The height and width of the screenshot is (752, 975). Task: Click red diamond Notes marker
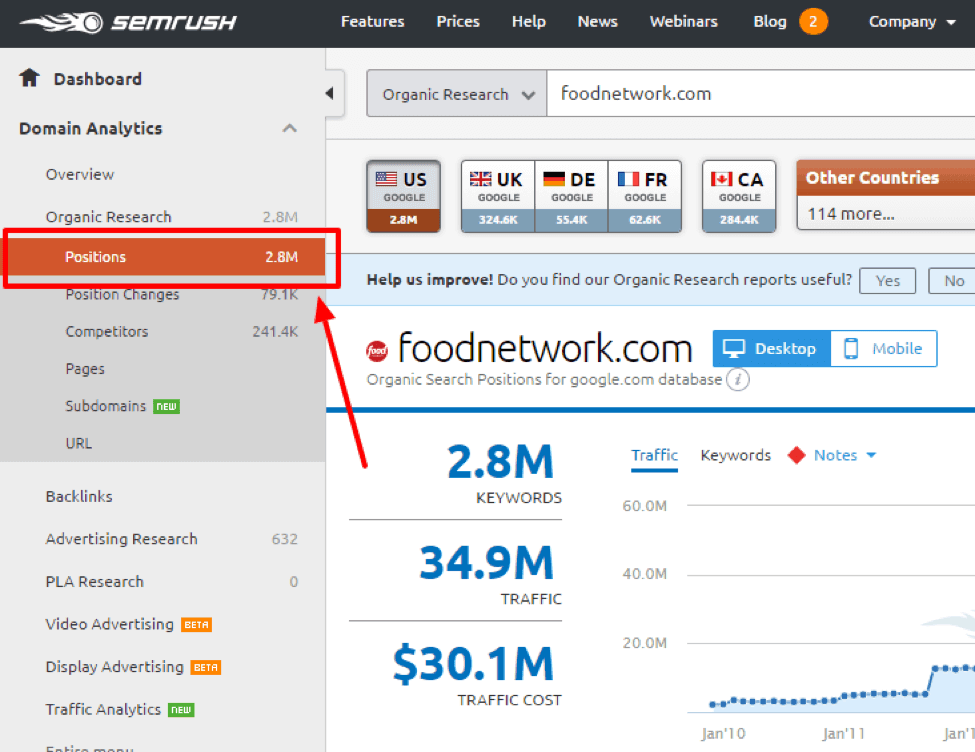click(x=797, y=455)
